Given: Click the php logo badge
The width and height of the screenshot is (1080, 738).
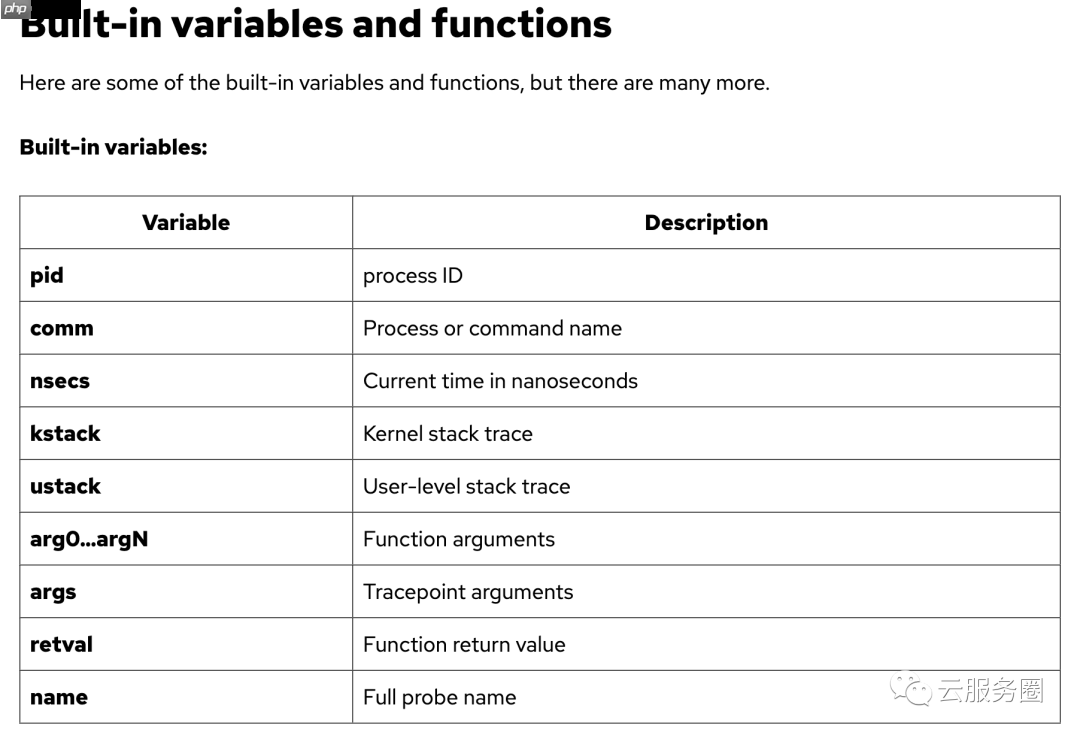Looking at the screenshot, I should (17, 9).
